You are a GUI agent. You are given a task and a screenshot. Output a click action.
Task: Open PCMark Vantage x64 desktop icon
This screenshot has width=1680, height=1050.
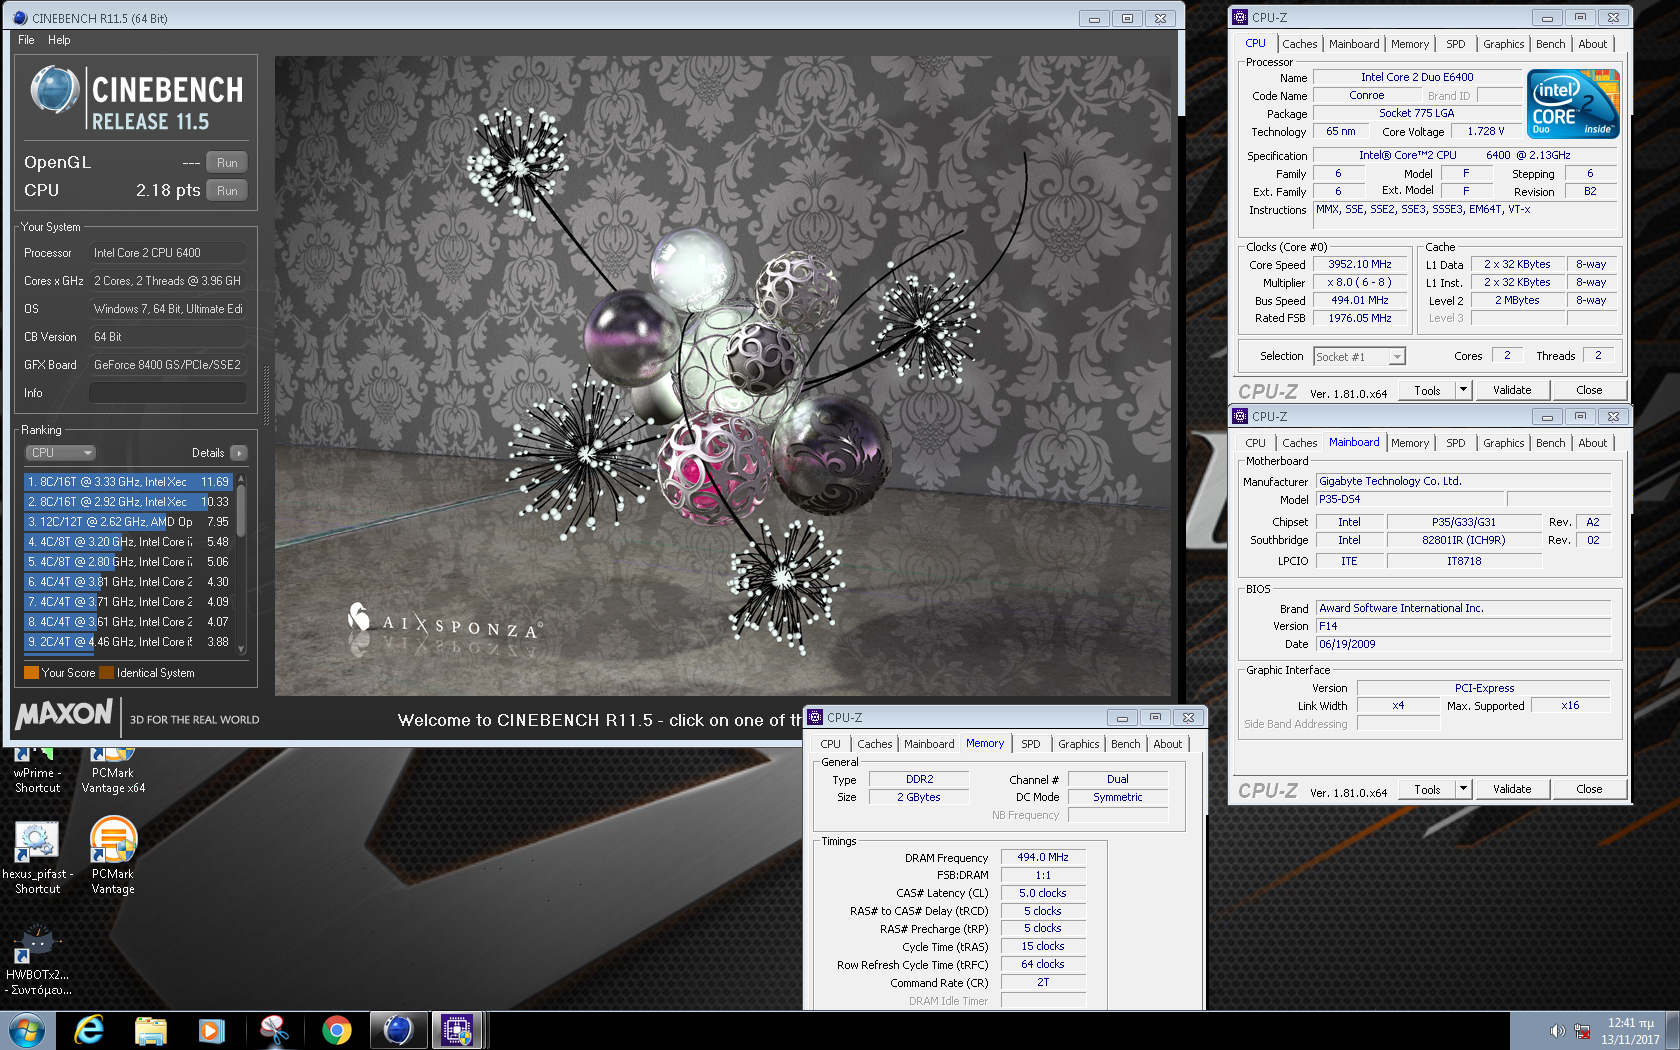coord(113,772)
